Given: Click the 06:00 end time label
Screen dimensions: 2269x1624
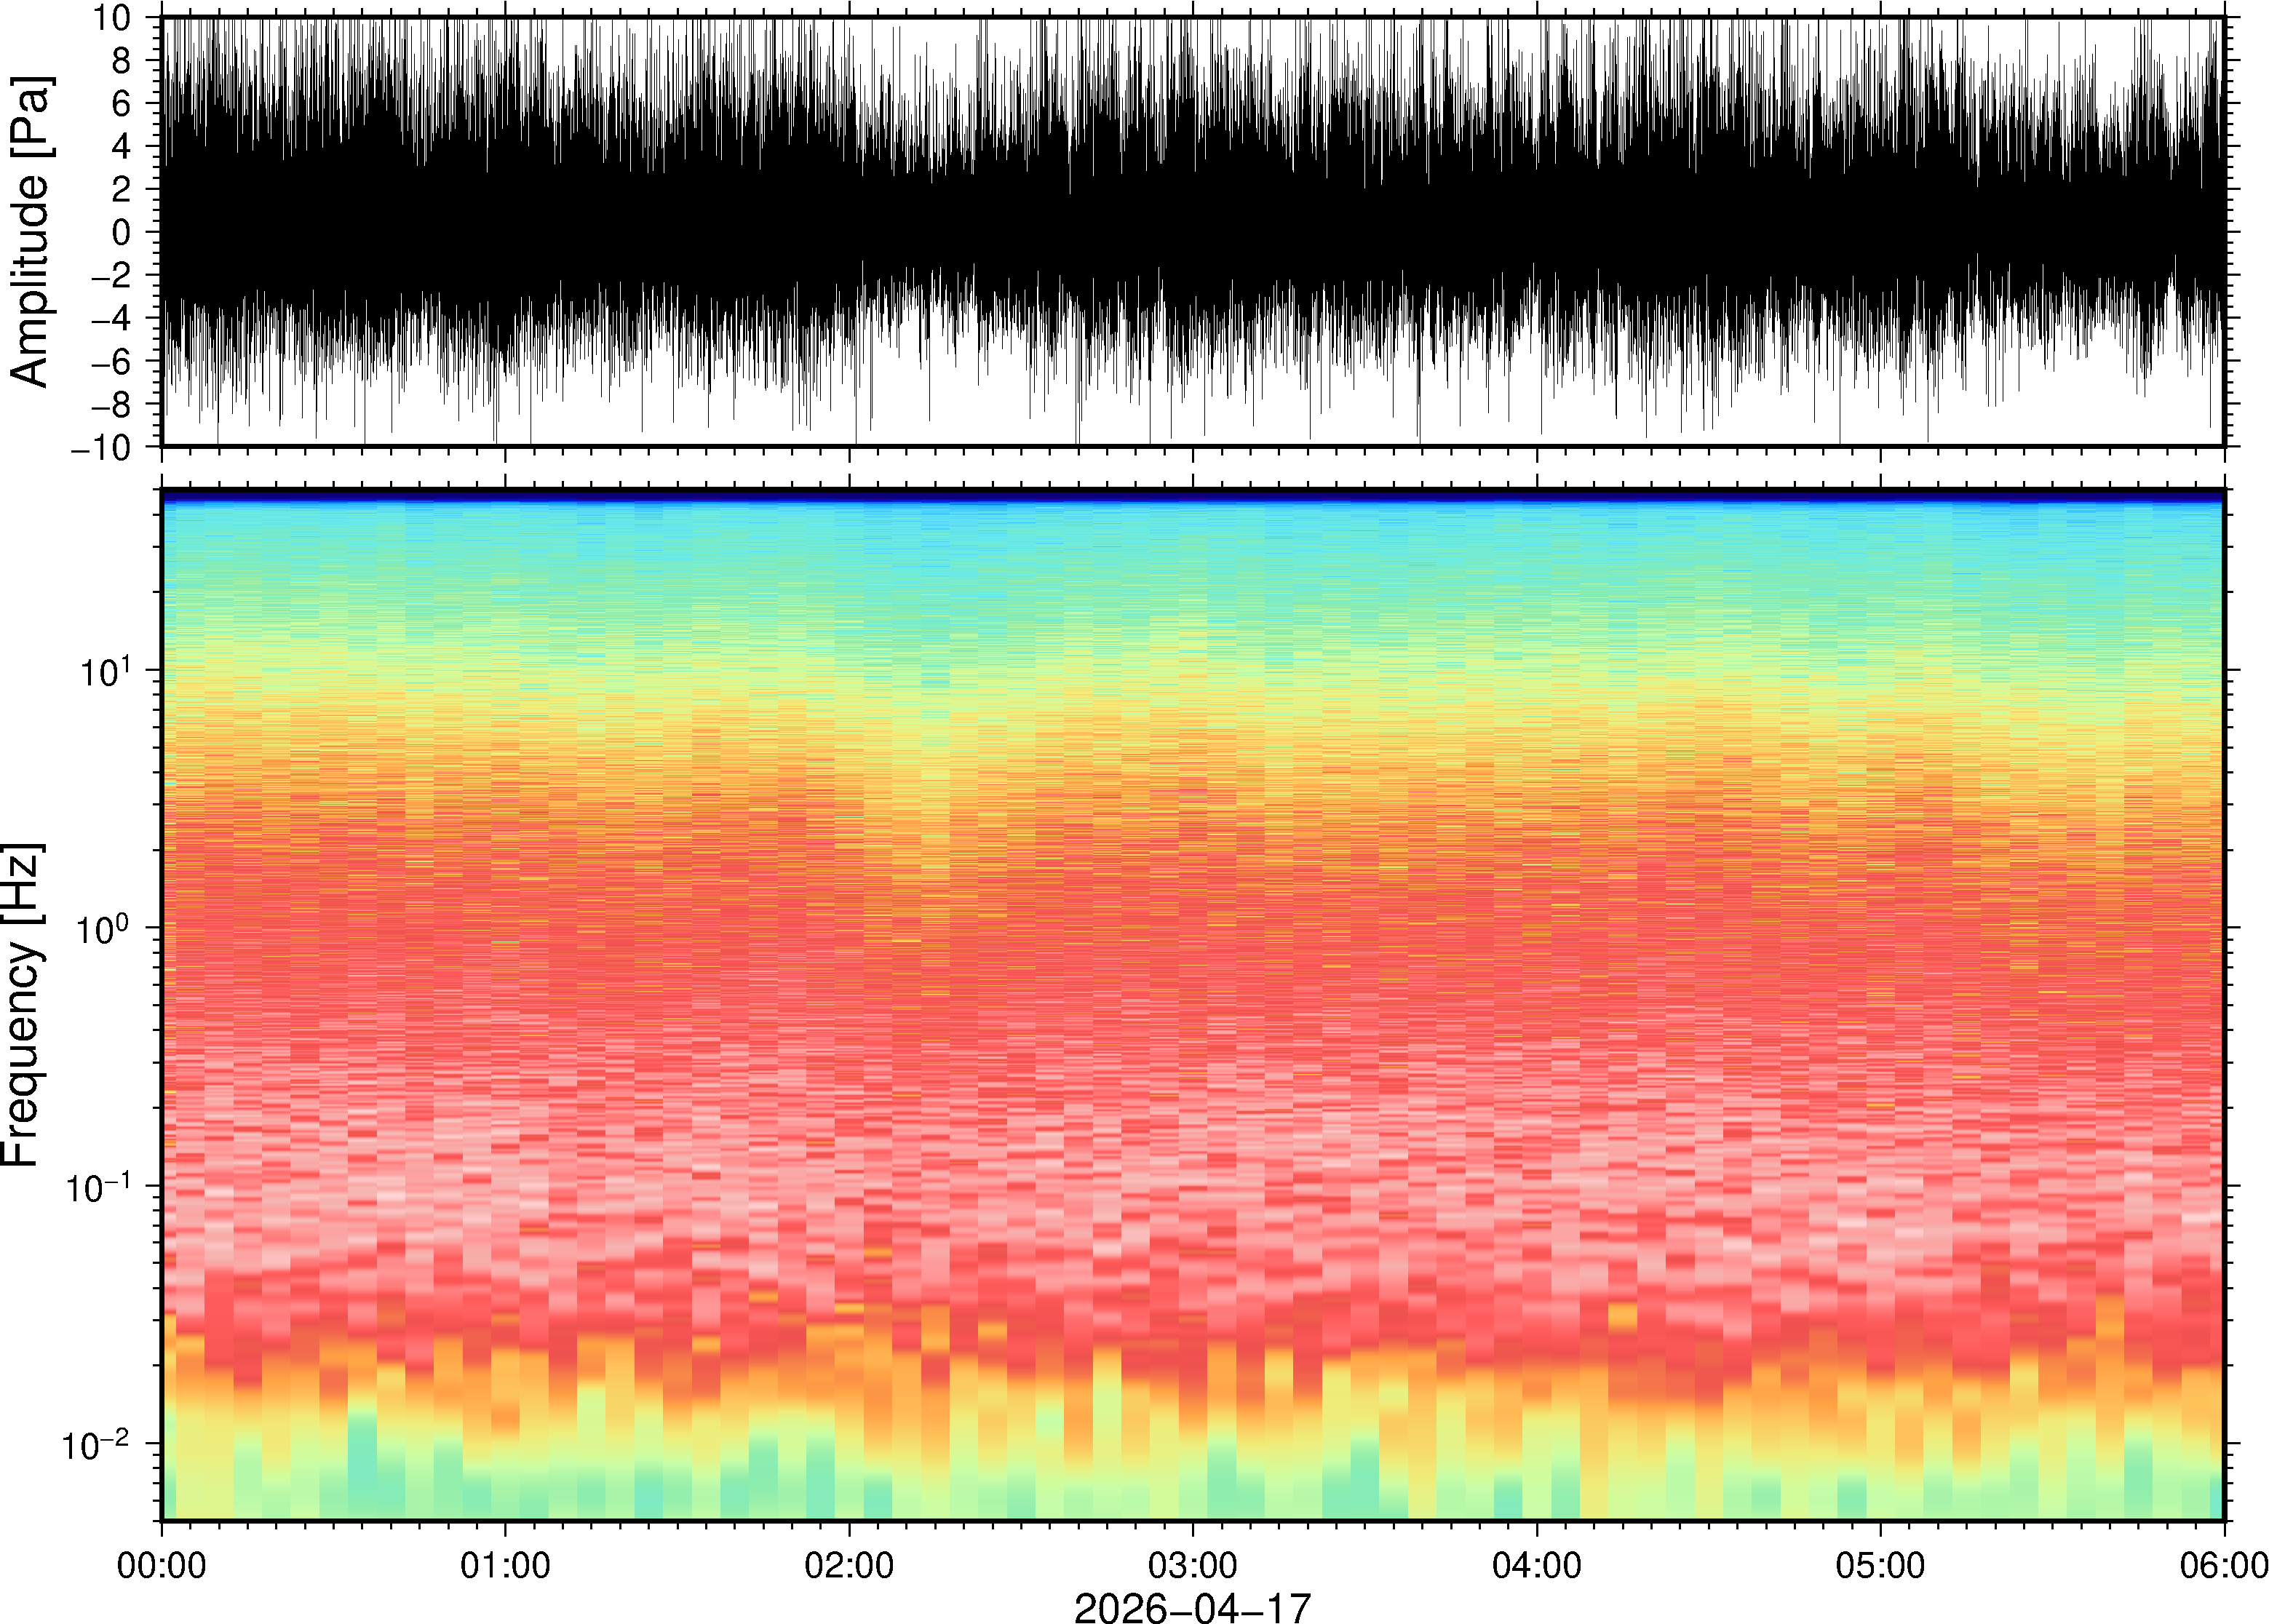Looking at the screenshot, I should [x=2223, y=1565].
